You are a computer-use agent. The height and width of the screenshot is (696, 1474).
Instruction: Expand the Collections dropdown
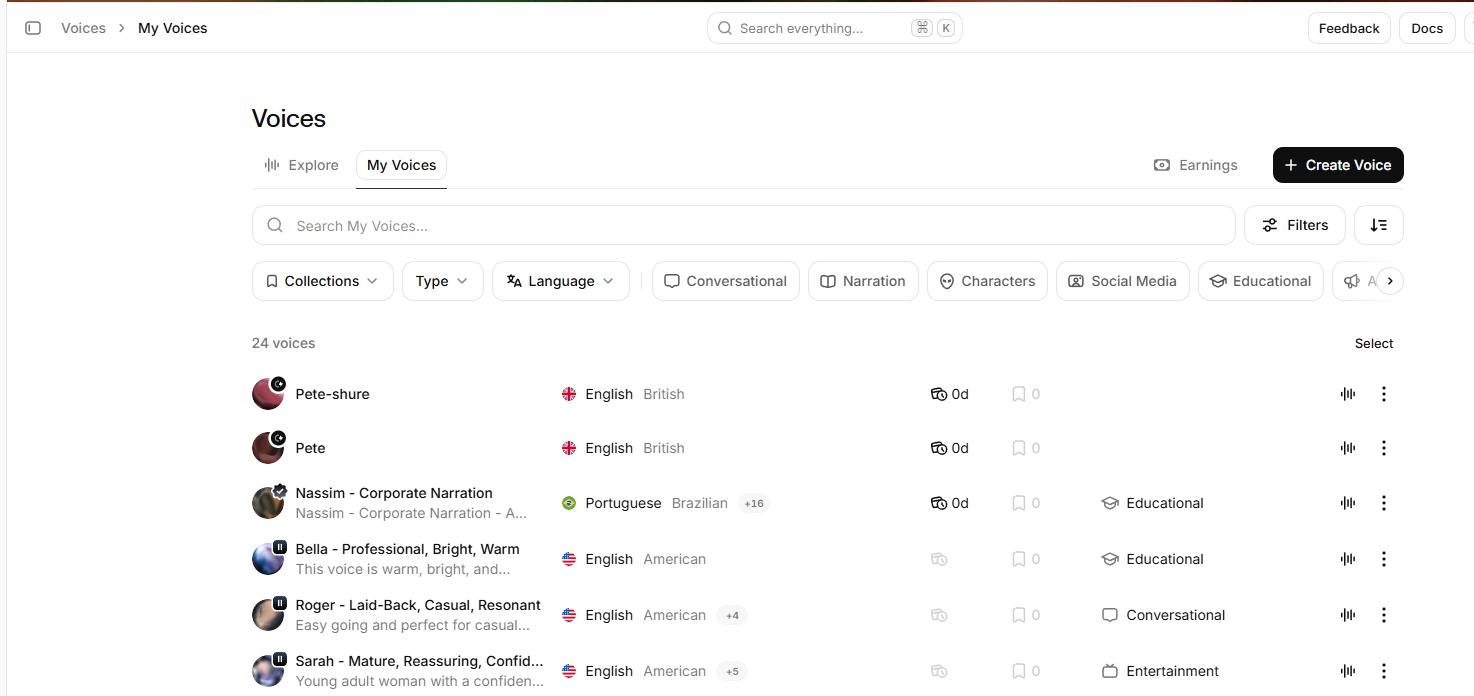323,281
